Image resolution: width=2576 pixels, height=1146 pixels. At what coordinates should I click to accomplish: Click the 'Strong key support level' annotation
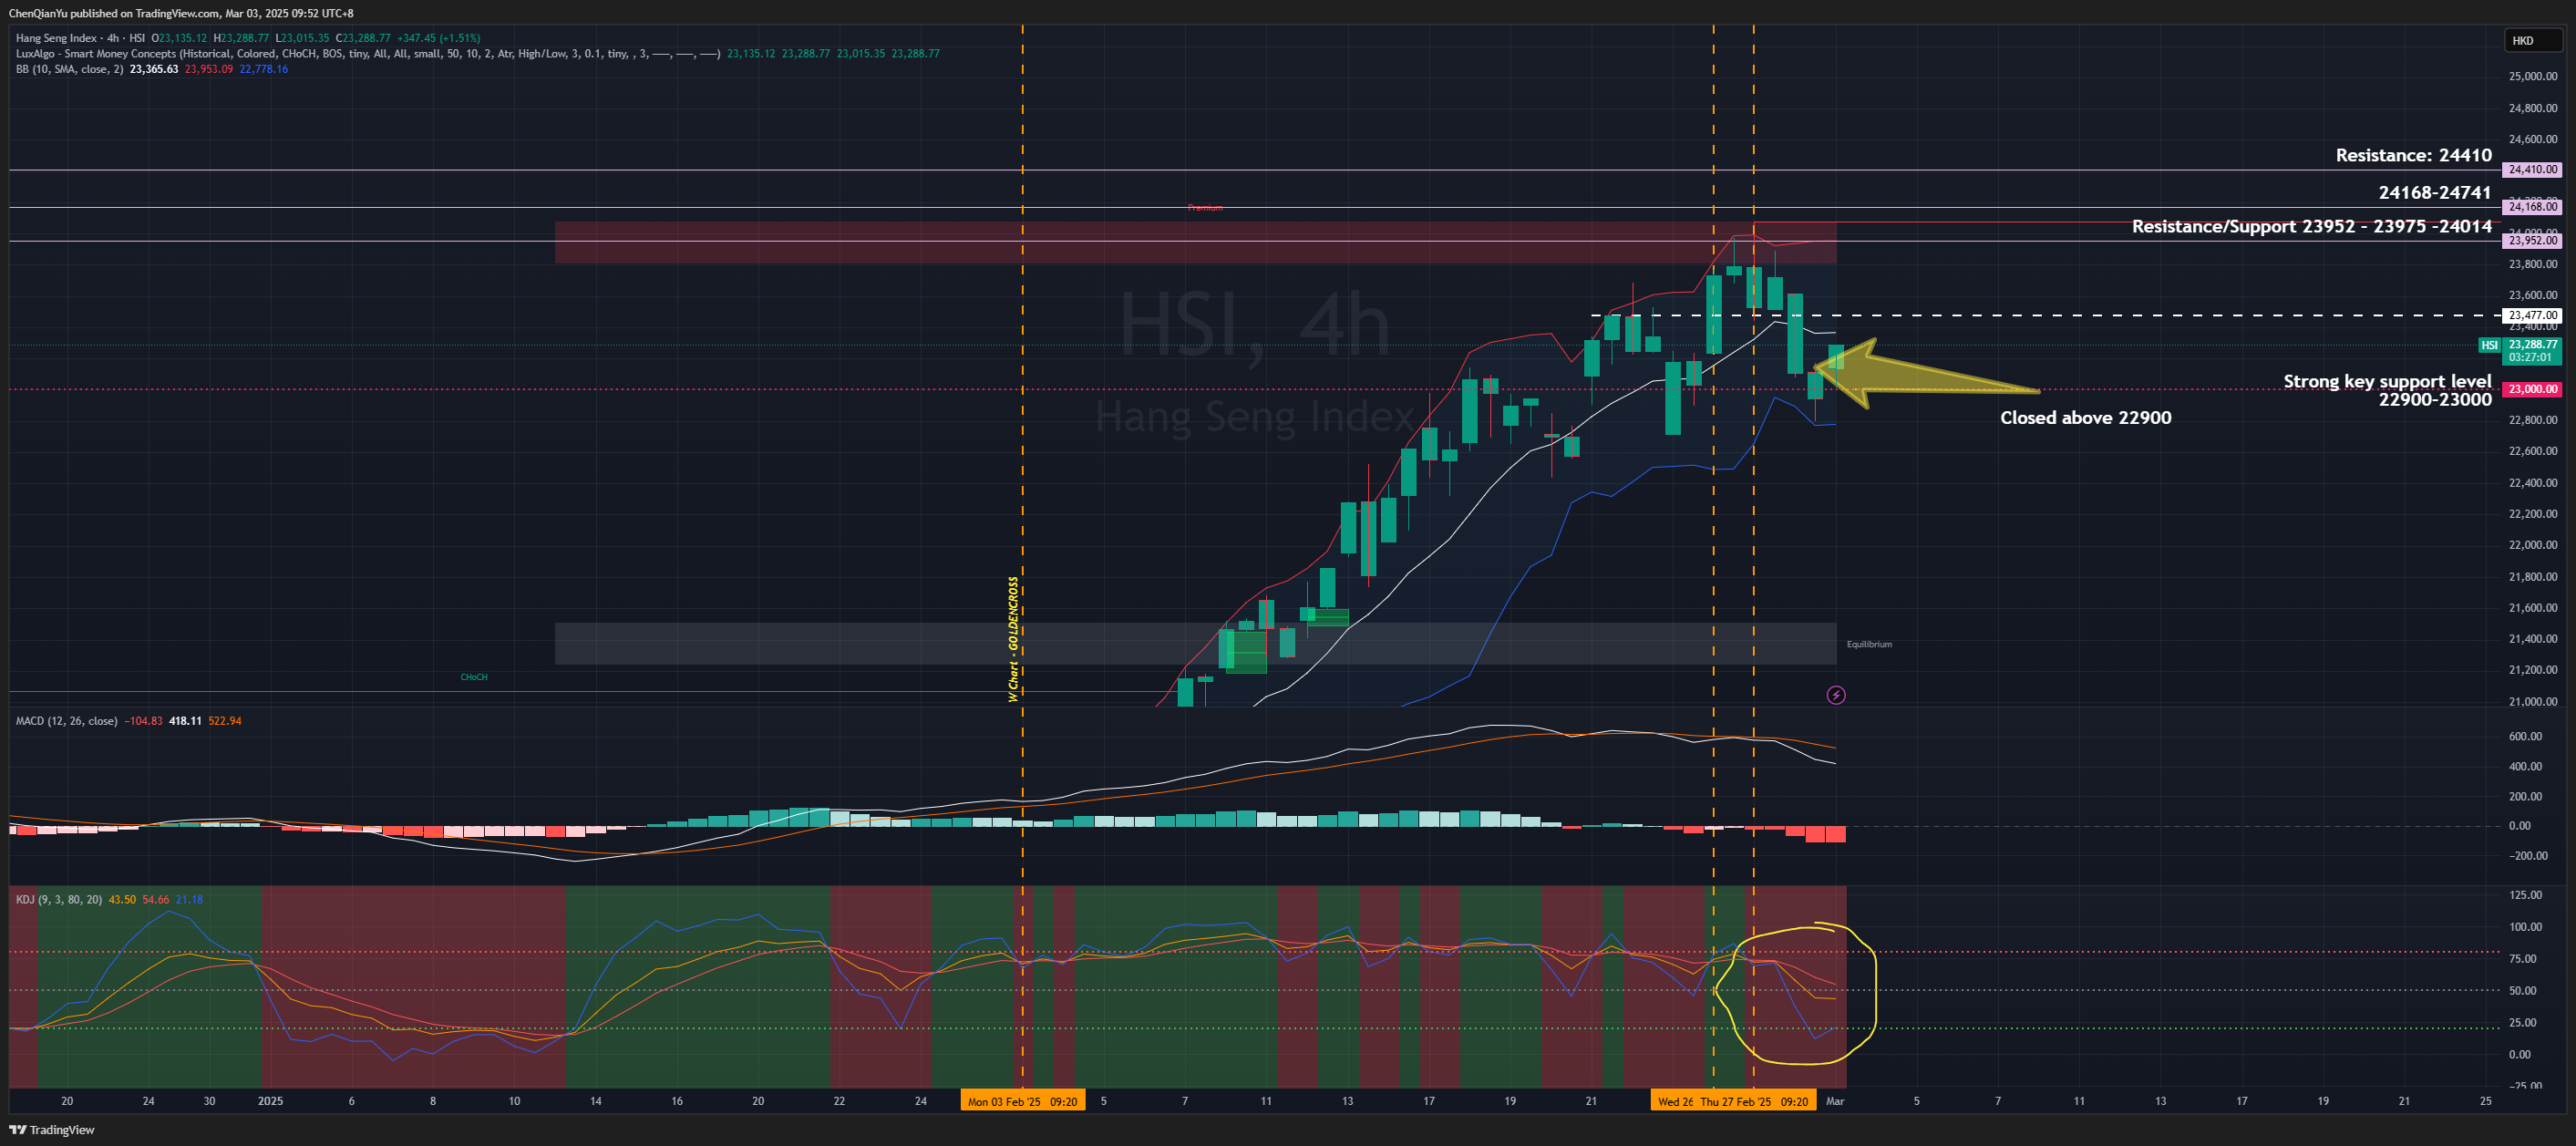tap(2387, 381)
